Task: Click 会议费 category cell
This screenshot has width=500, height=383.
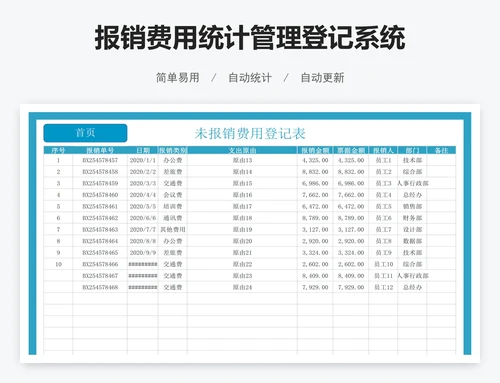Action: coord(173,195)
